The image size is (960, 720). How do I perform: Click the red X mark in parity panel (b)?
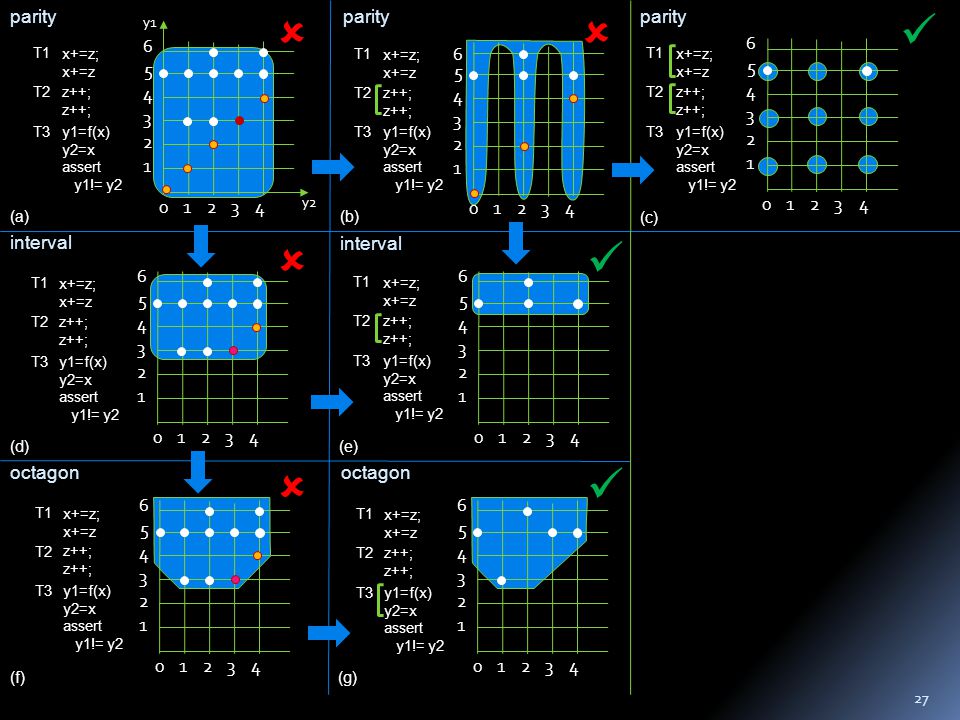point(596,32)
